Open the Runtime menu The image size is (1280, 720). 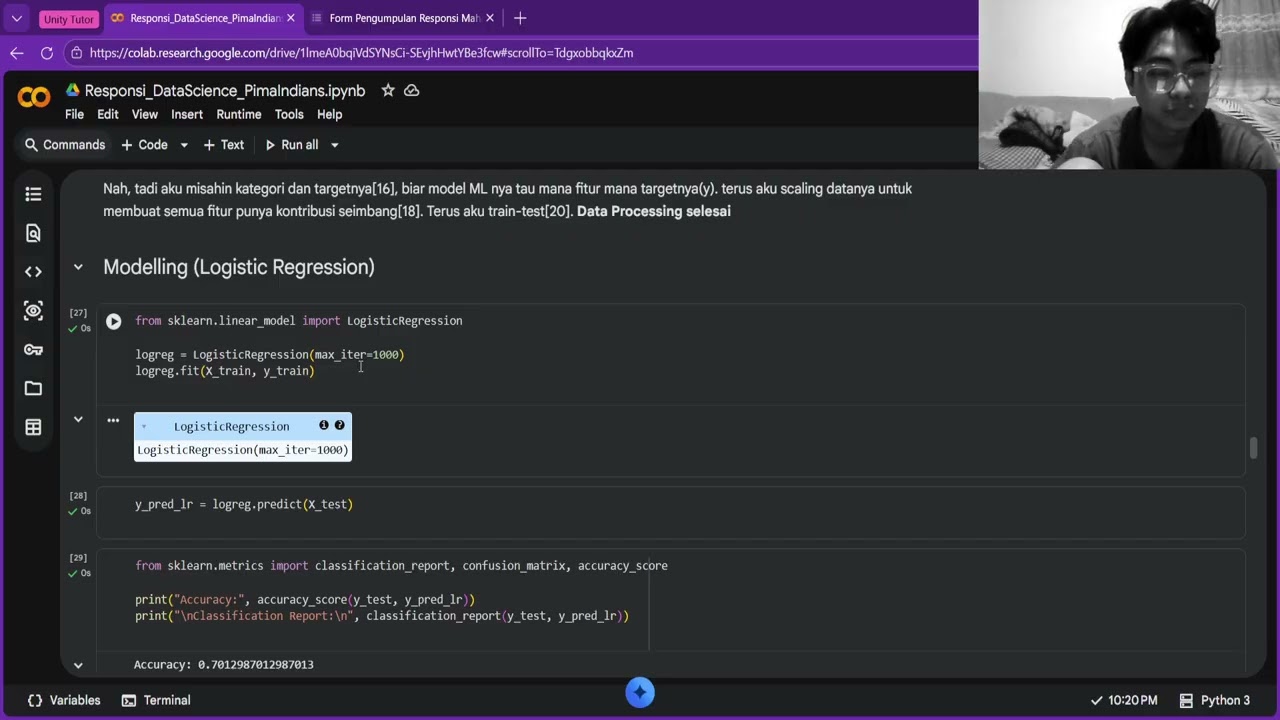click(239, 114)
